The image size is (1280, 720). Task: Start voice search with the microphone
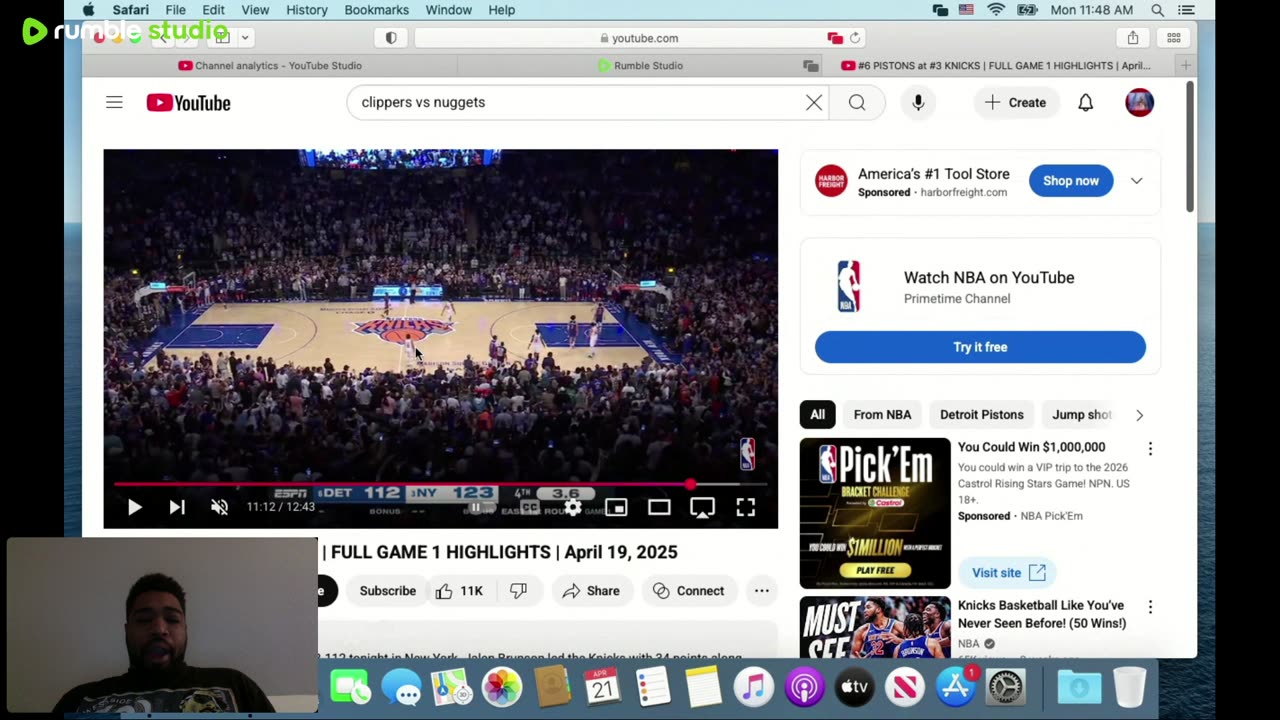[918, 102]
